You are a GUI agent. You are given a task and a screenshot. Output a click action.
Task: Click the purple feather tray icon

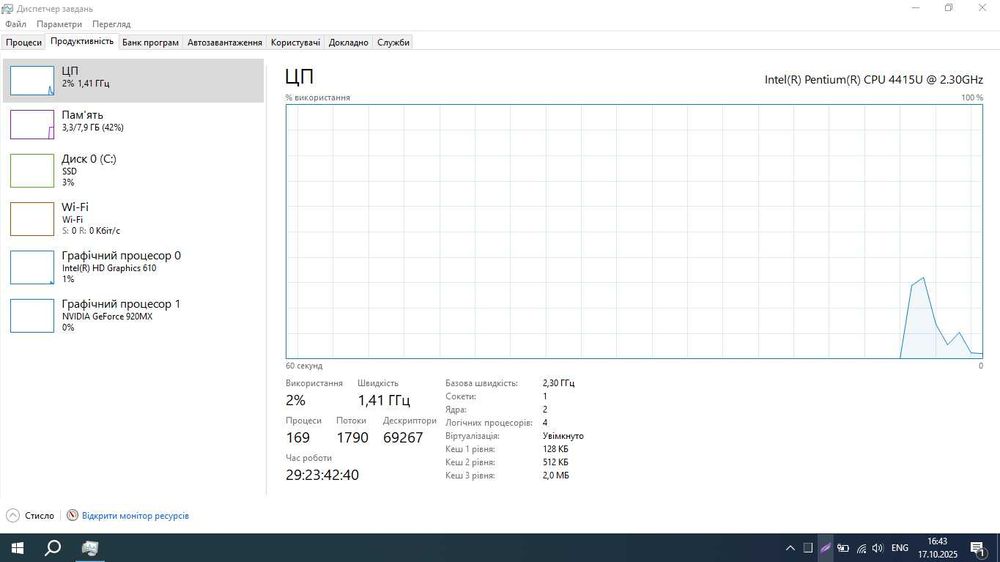(x=825, y=548)
